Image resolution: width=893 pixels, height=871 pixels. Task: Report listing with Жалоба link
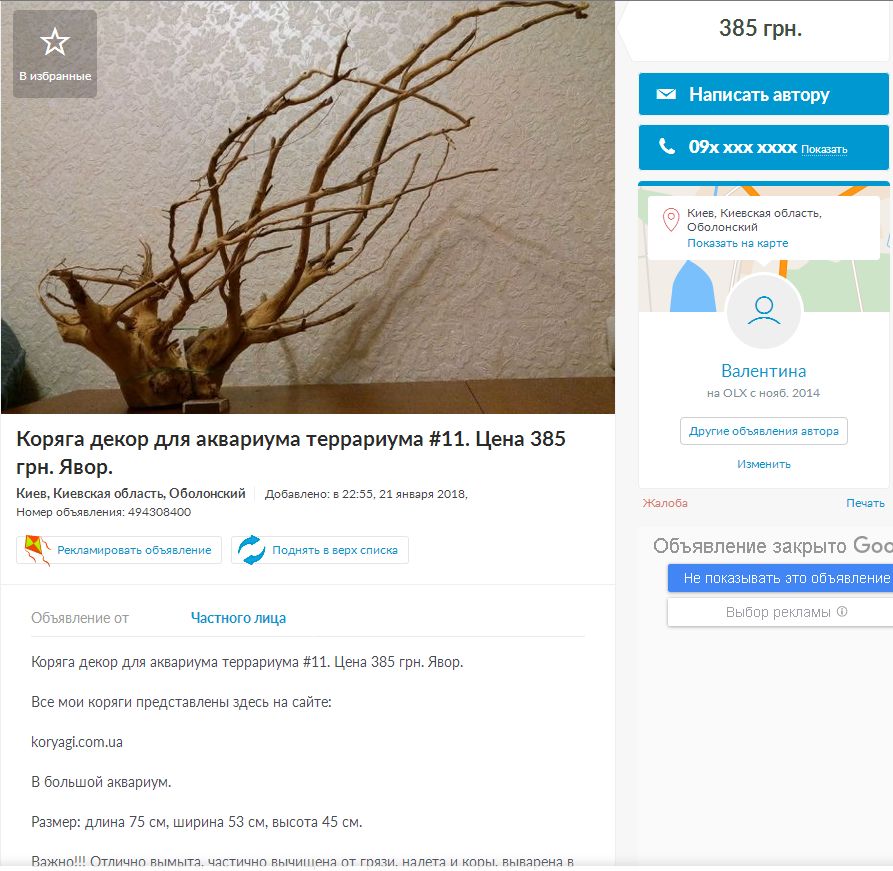pyautogui.click(x=665, y=503)
